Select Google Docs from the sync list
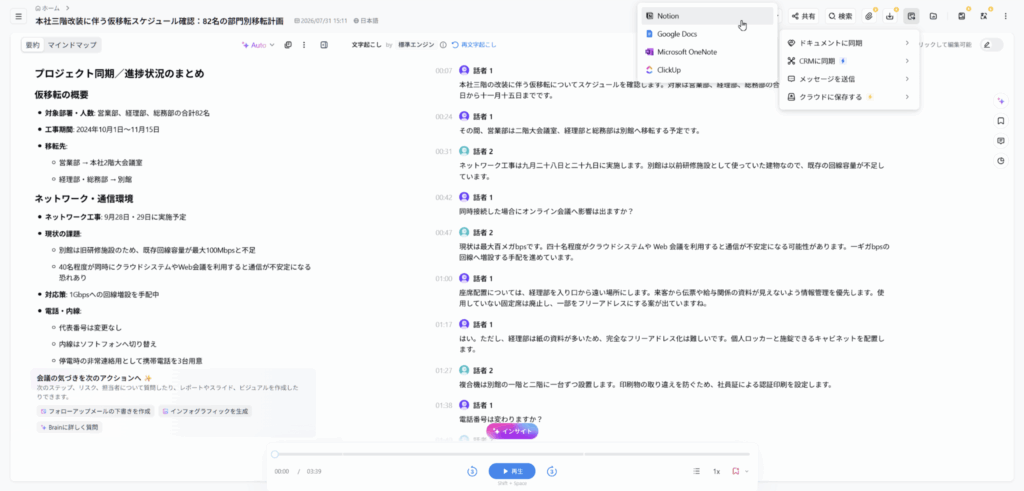The height and width of the screenshot is (491, 1024). tap(707, 34)
